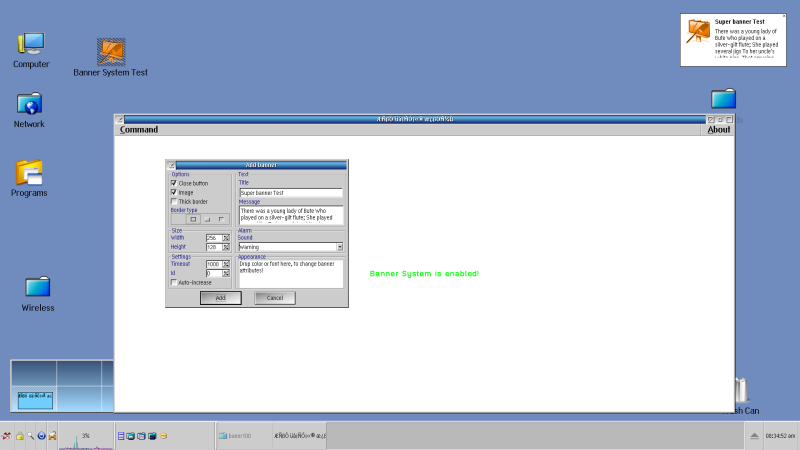
Task: Click into the Title text field
Action: 290,192
